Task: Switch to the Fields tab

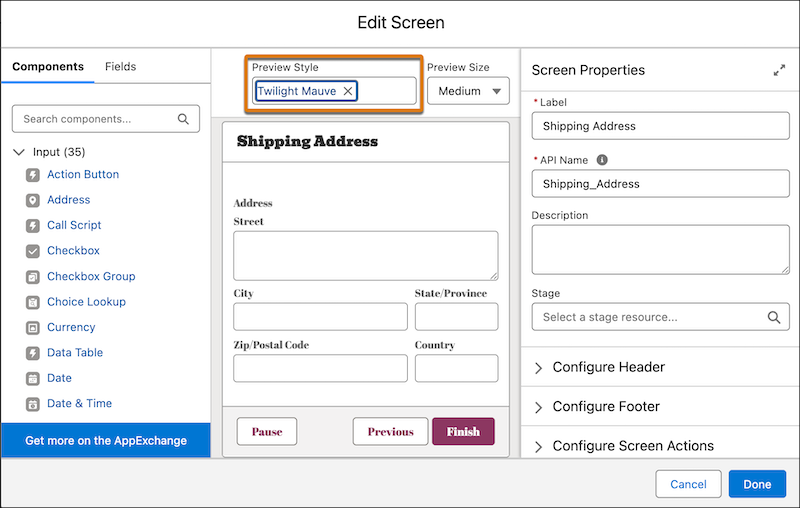Action: pyautogui.click(x=120, y=67)
